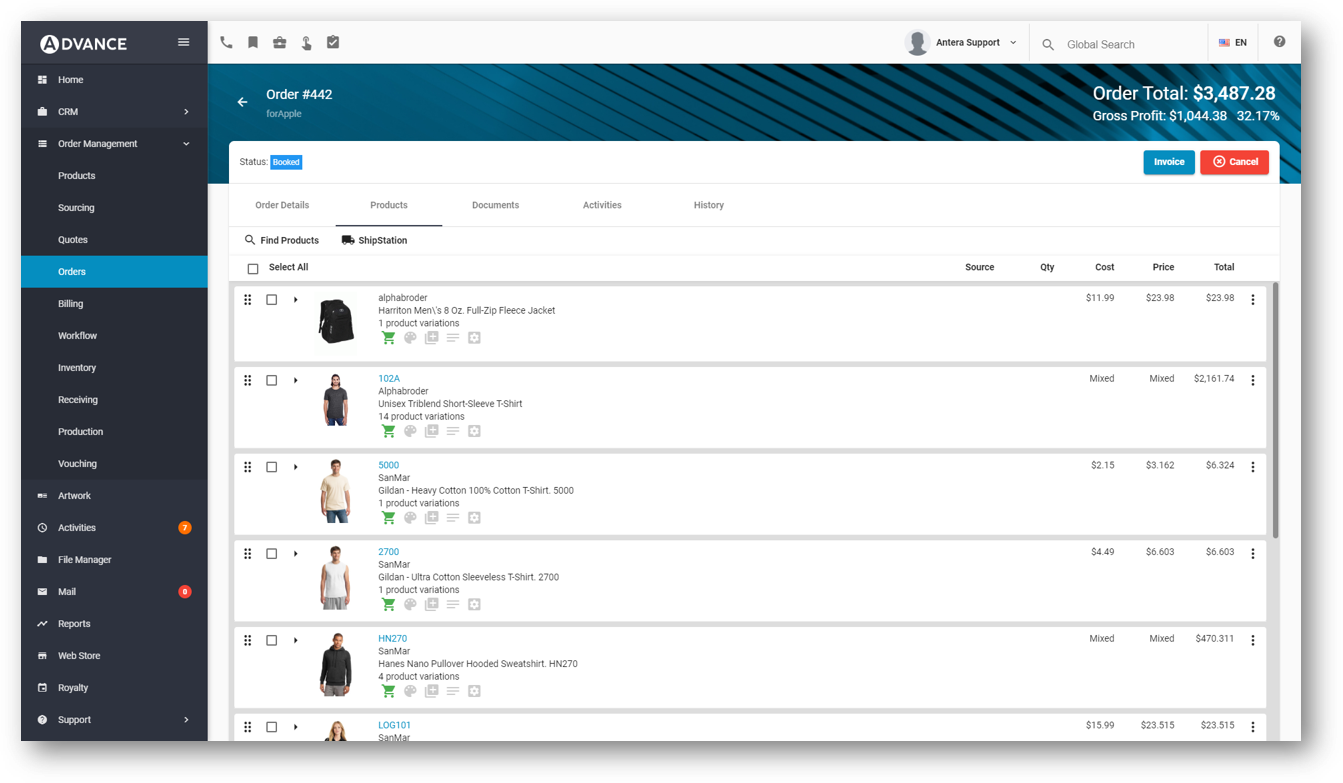Image resolution: width=1343 pixels, height=783 pixels.
Task: Click add-box icon for 5000 Gildan T-Shirt
Action: point(431,518)
